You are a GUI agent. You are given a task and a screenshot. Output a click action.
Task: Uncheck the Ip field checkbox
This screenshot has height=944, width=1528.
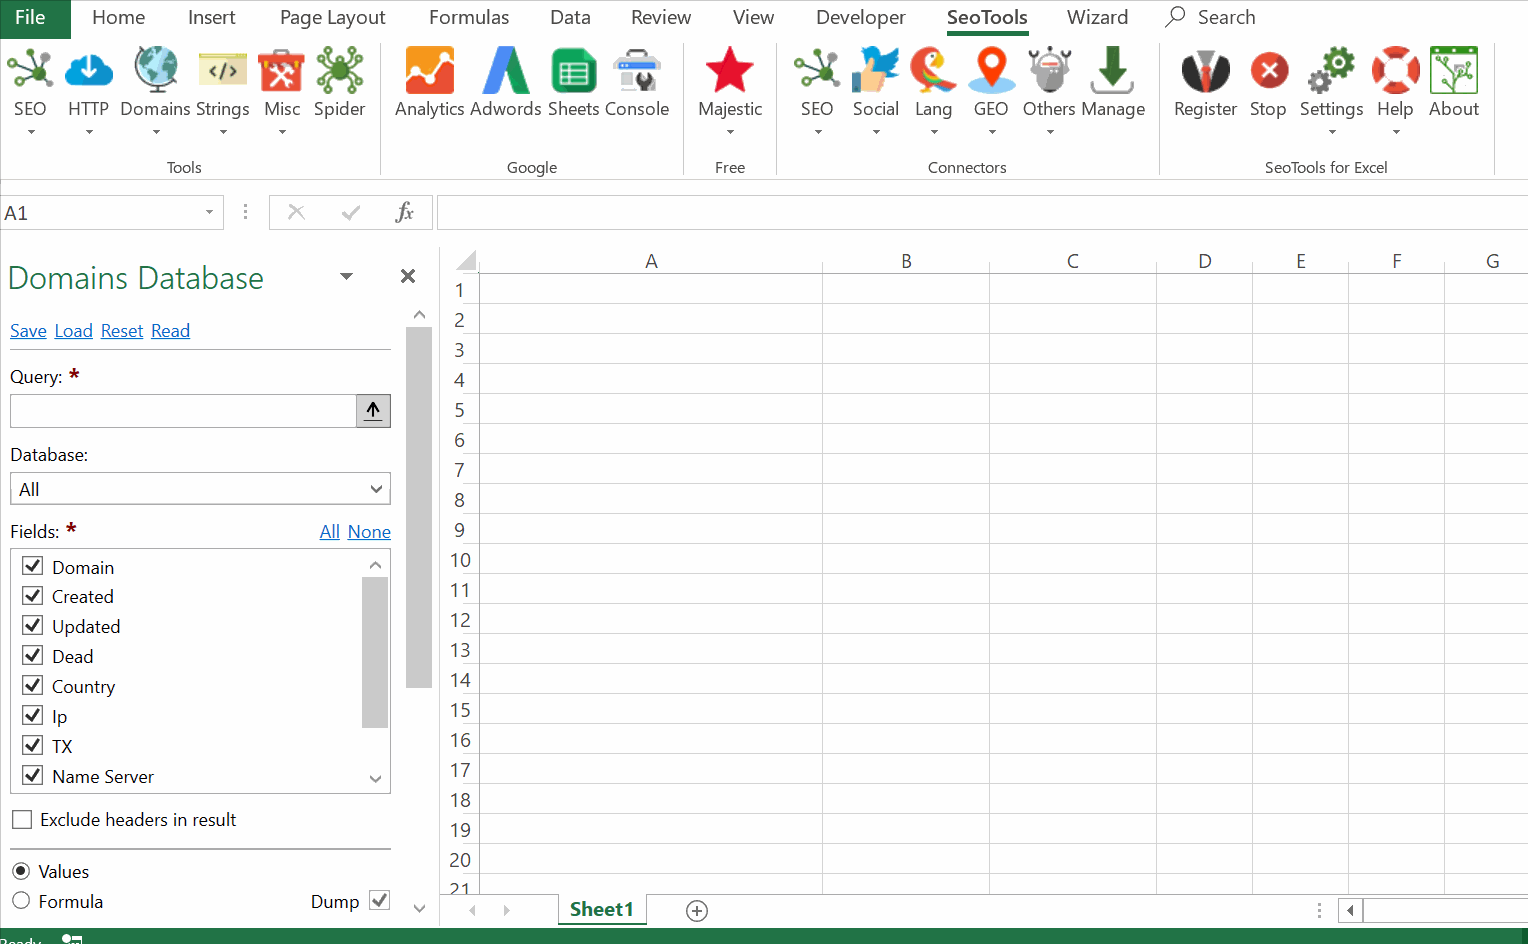coord(33,716)
